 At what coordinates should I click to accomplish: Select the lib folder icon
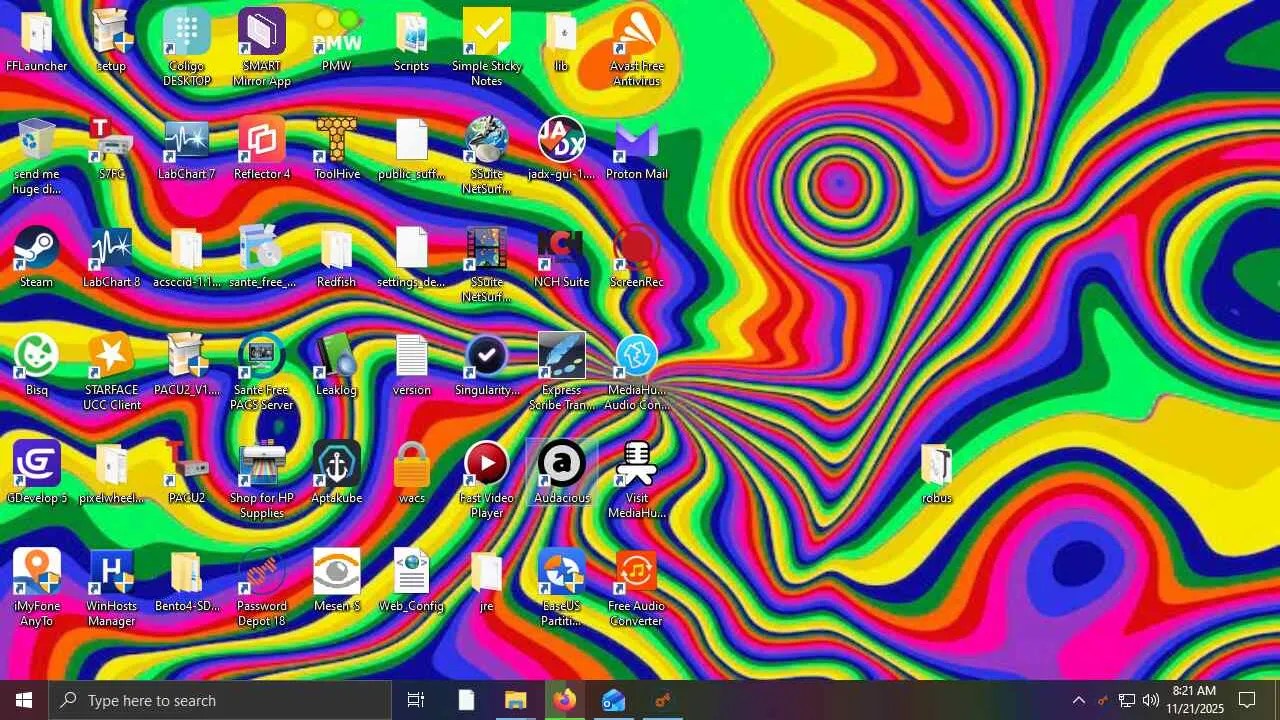click(562, 42)
